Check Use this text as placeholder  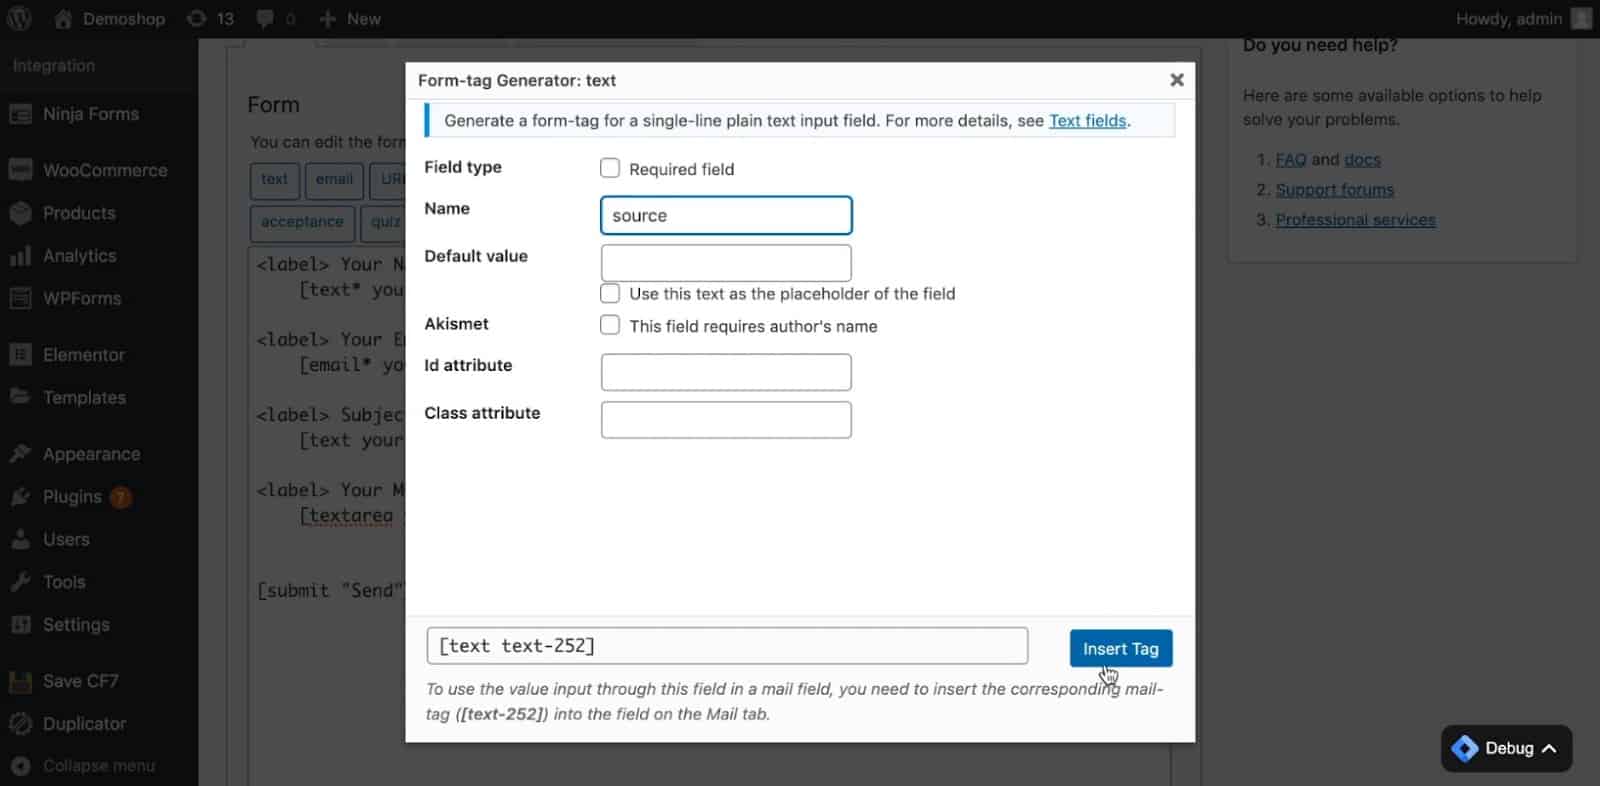[x=610, y=293]
